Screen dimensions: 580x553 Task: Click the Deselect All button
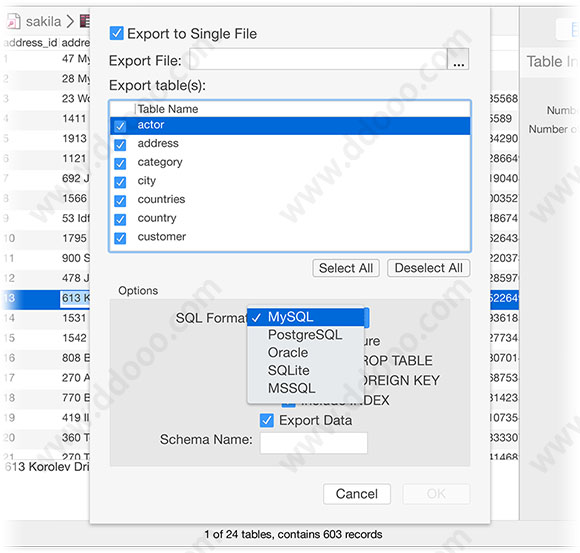[428, 268]
